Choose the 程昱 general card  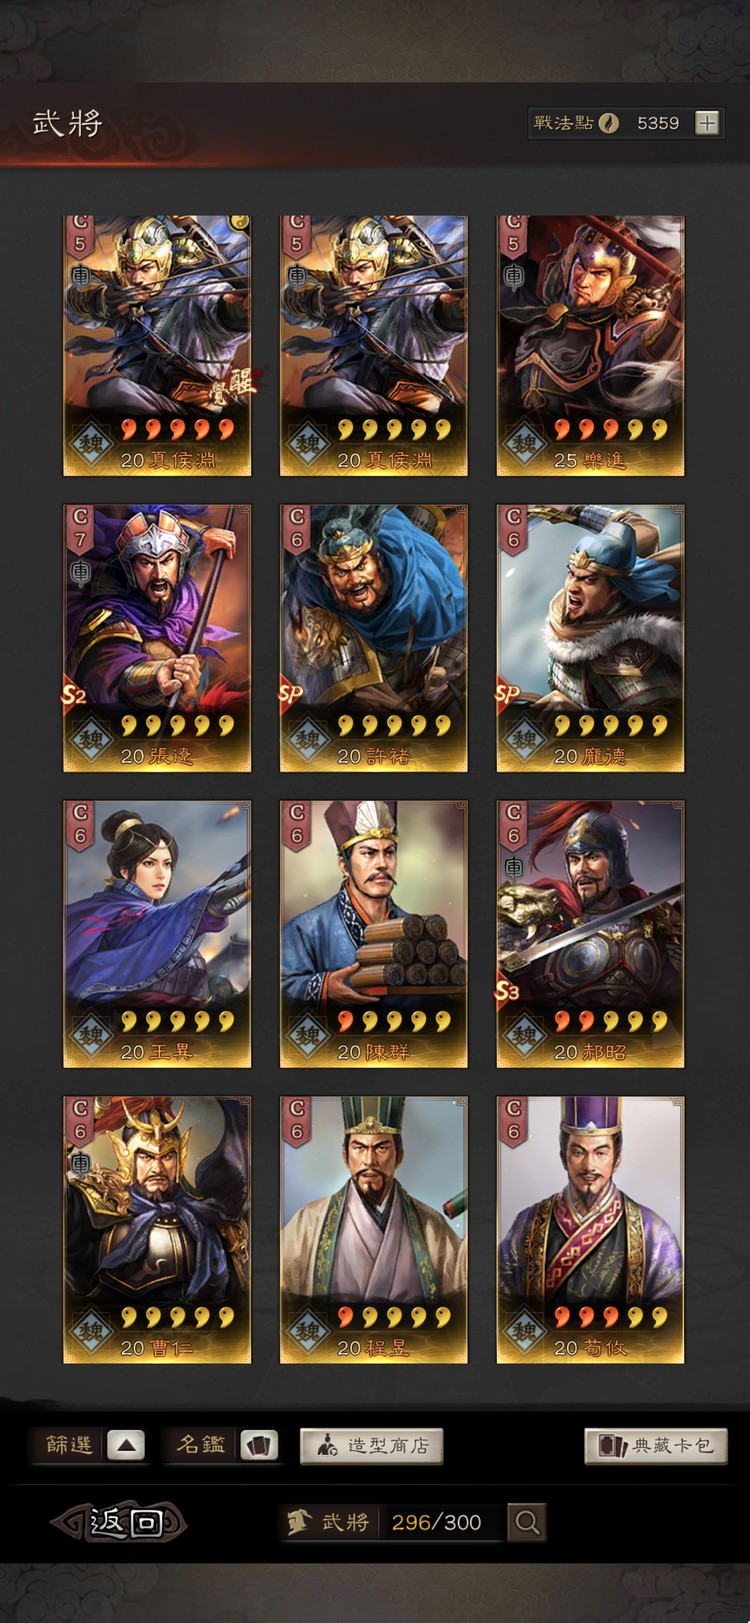[373, 1230]
